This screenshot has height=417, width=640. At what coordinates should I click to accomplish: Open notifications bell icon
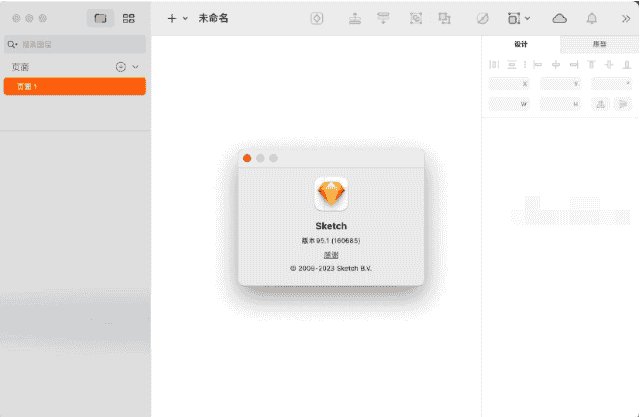point(592,18)
